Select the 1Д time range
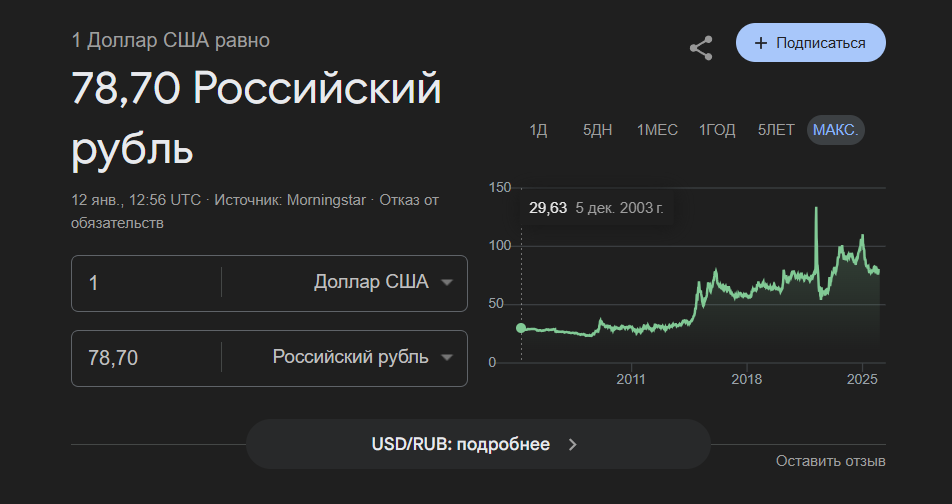The image size is (952, 504). pyautogui.click(x=539, y=130)
